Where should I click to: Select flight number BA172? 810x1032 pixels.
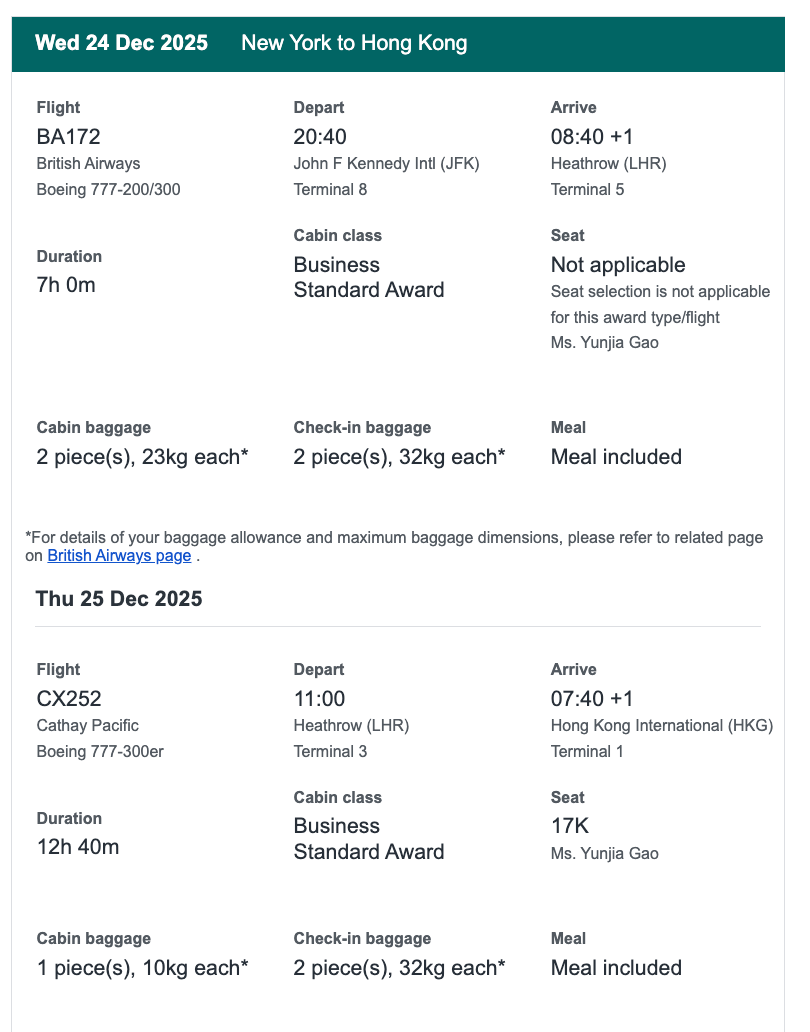tap(68, 137)
